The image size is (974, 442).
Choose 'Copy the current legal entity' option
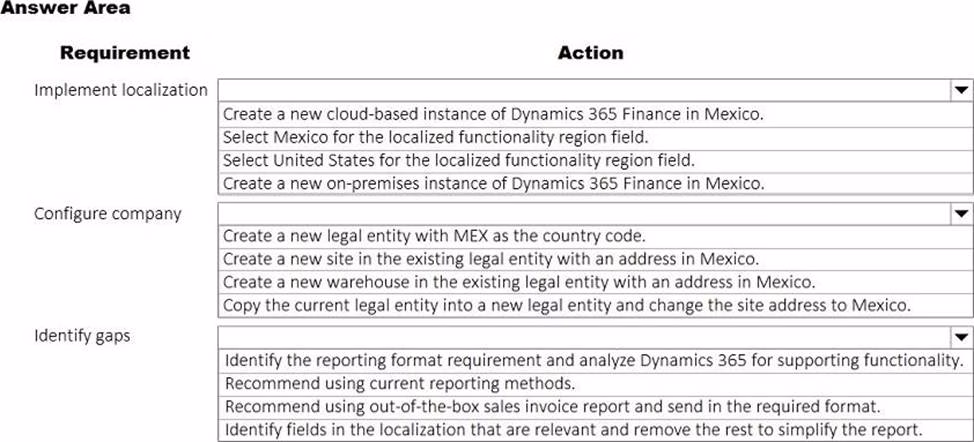565,305
